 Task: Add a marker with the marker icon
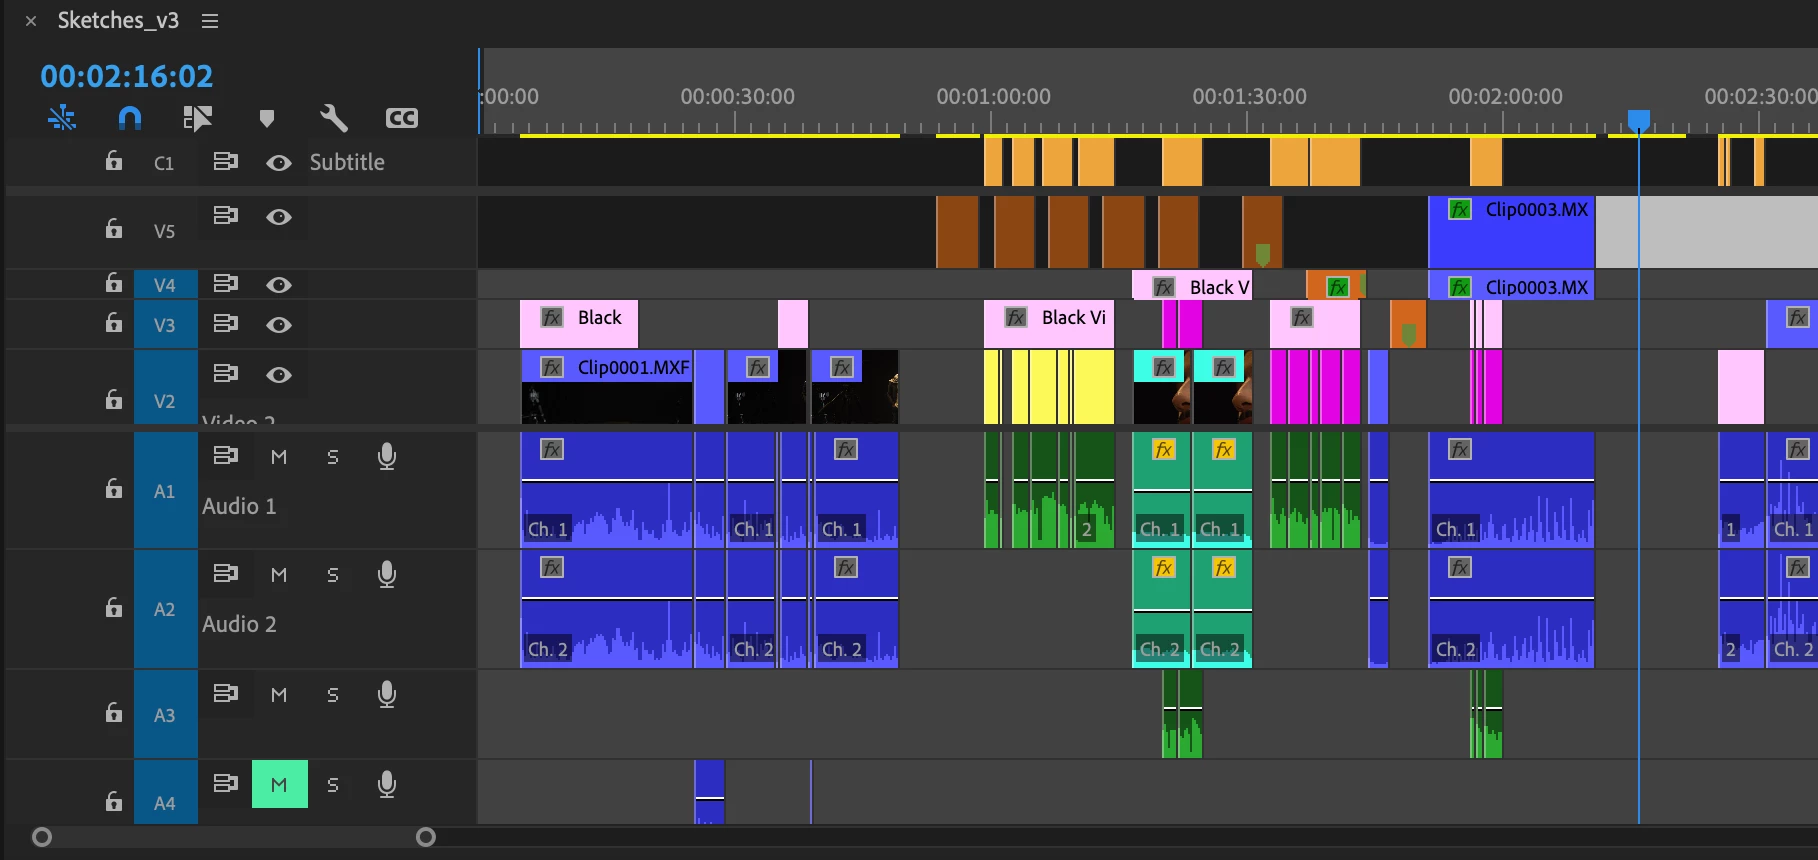(266, 118)
